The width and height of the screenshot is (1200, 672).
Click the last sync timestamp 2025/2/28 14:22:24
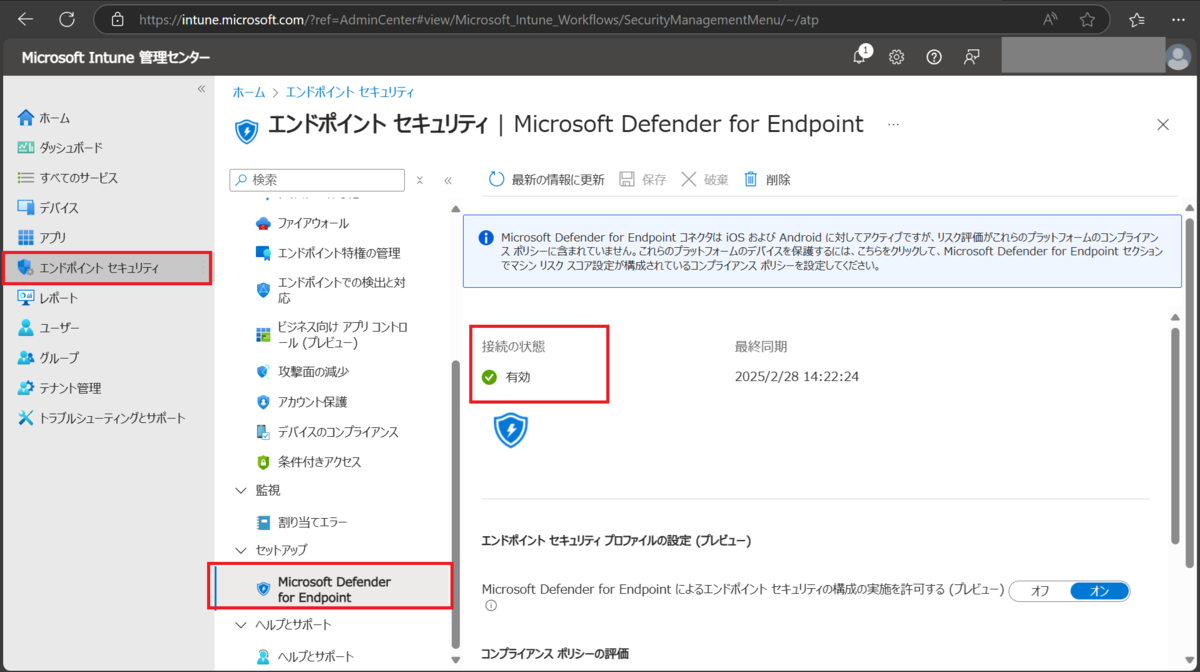point(797,377)
